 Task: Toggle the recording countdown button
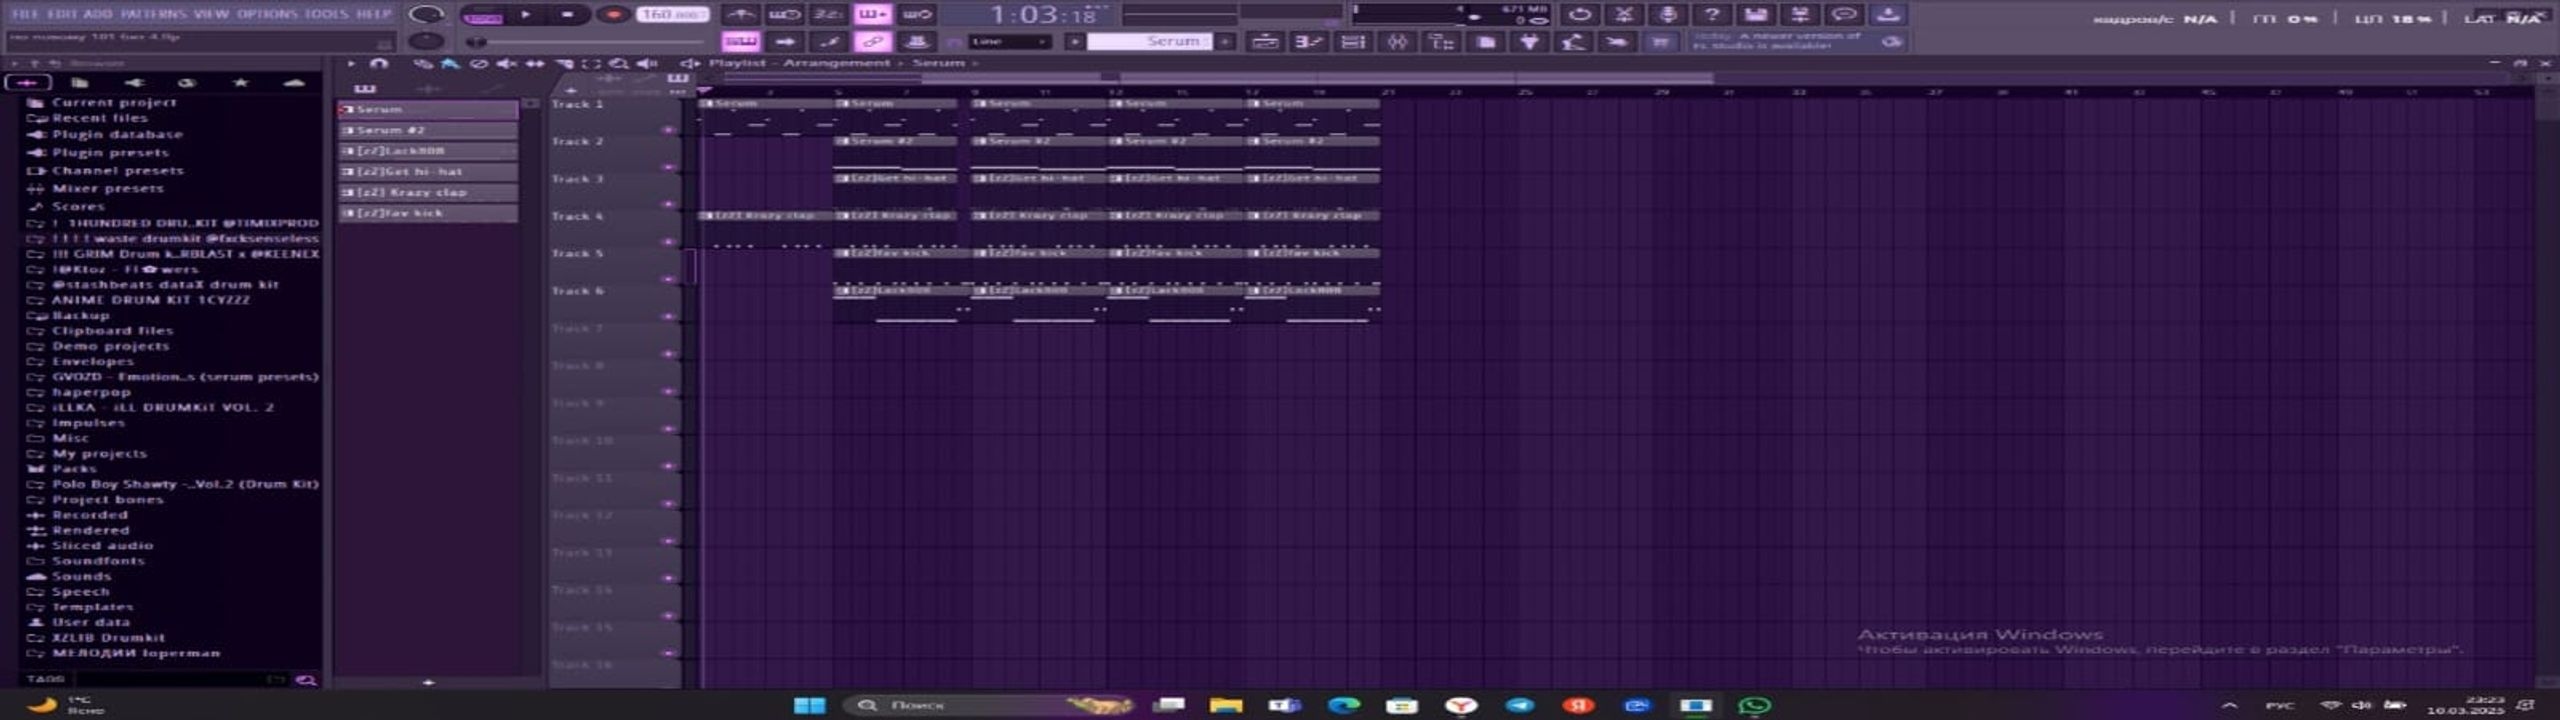pyautogui.click(x=828, y=14)
